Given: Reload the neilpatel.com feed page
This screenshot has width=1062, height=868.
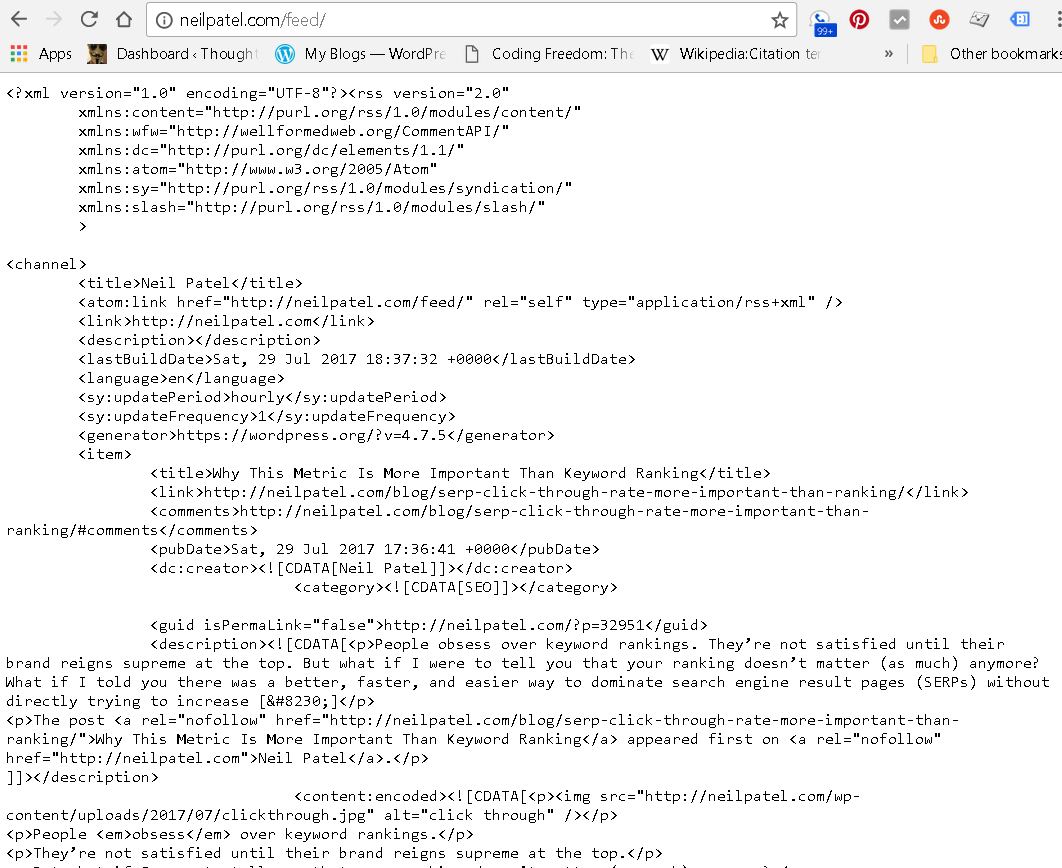Looking at the screenshot, I should (89, 20).
